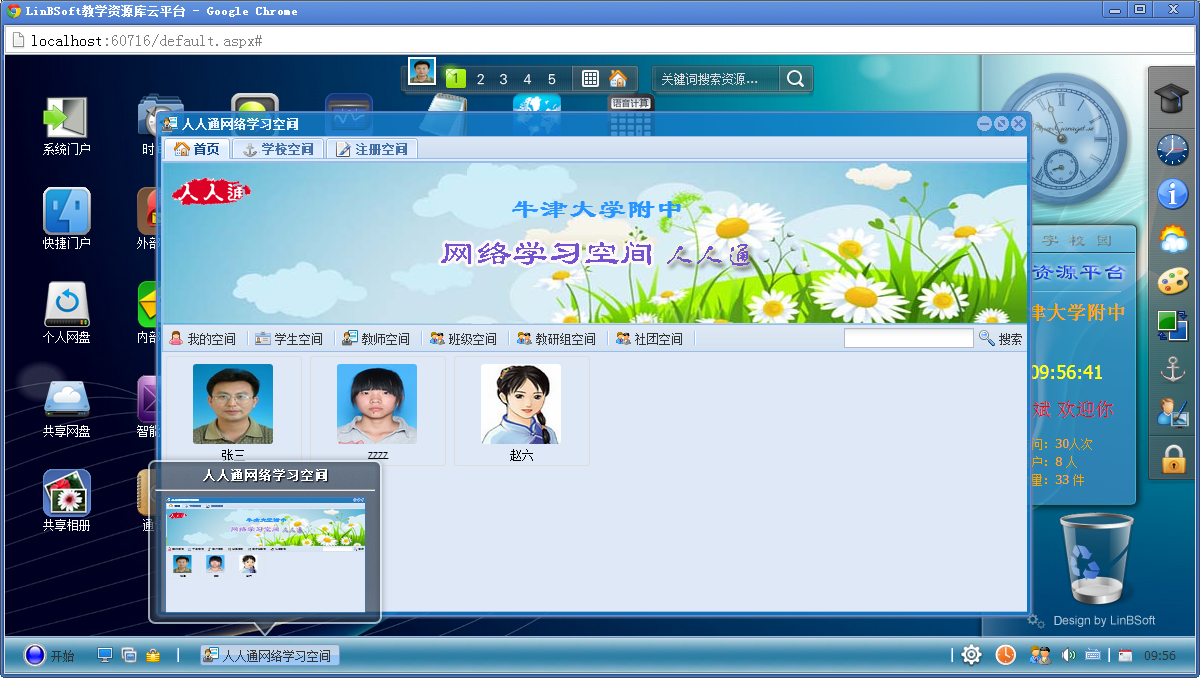
Task: Open the 共享相册 desktop icon
Action: pyautogui.click(x=66, y=501)
